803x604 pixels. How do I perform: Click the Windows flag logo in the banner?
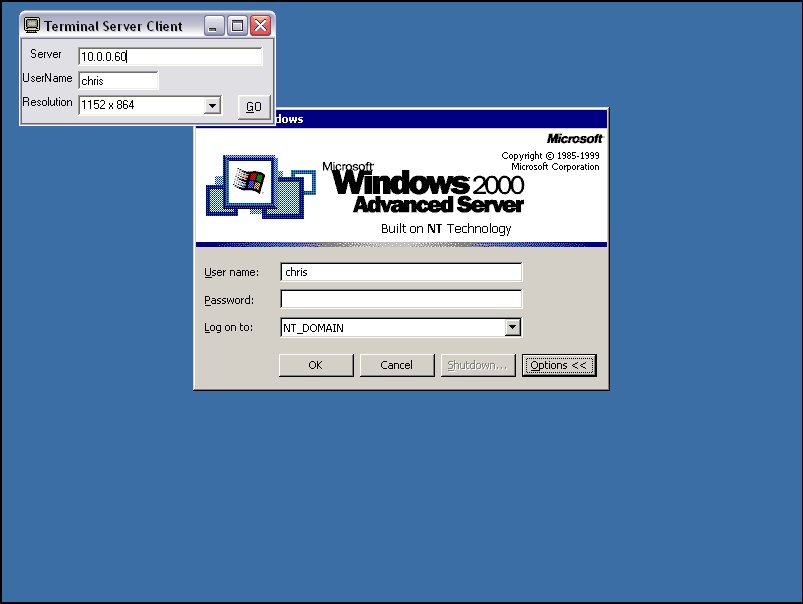tap(246, 181)
